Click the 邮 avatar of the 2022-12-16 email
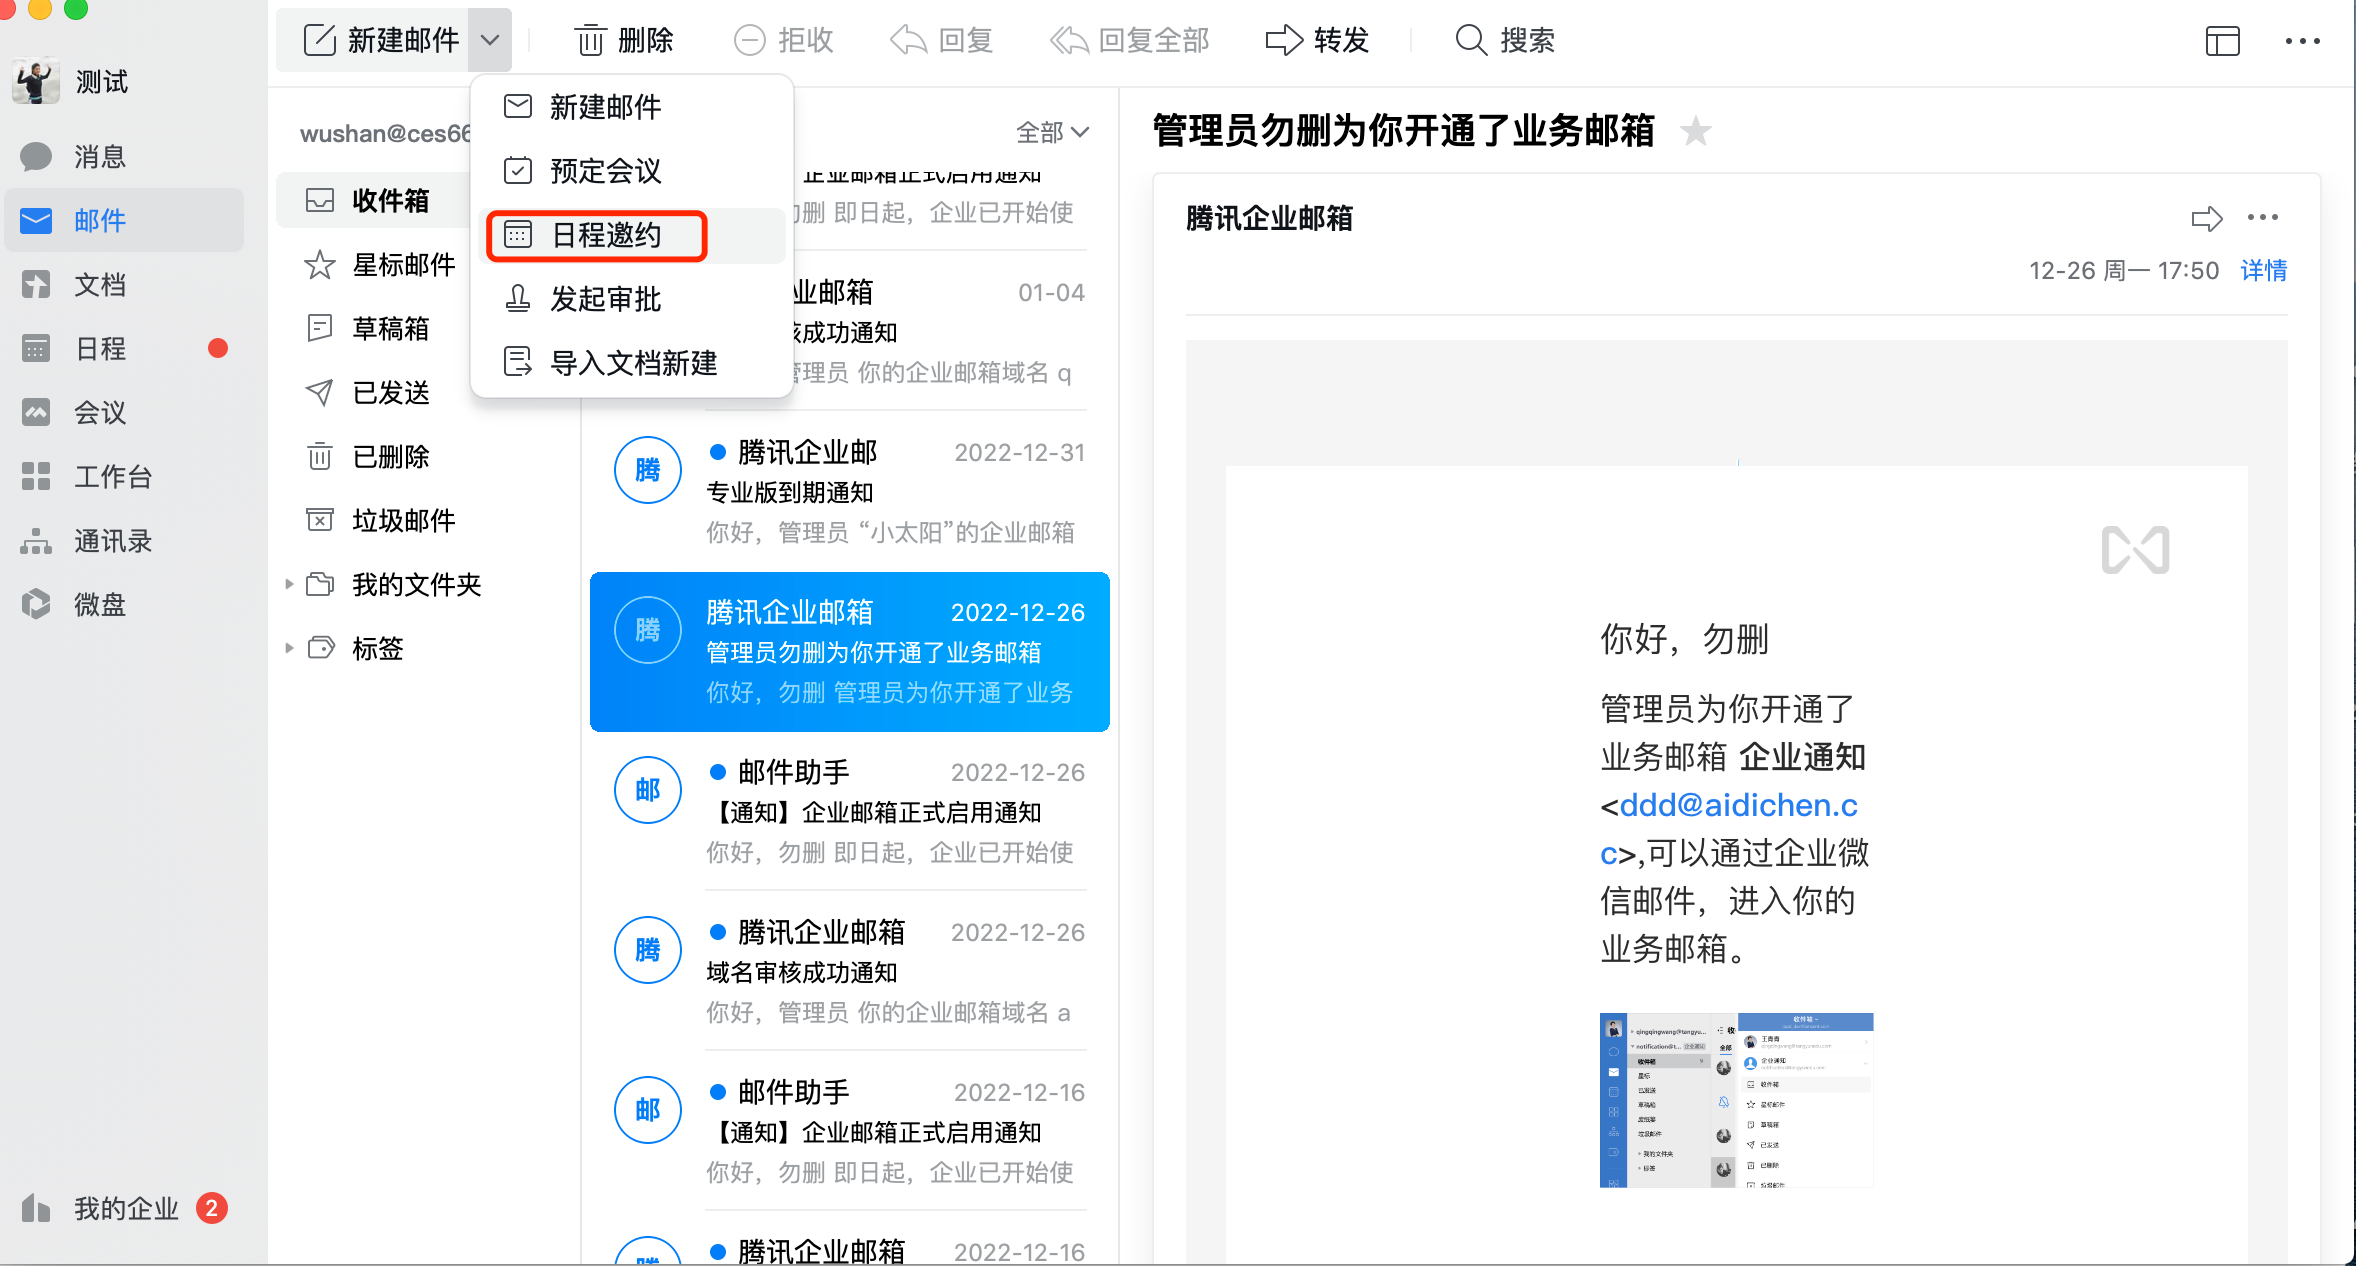Viewport: 2356px width, 1266px height. click(648, 1110)
